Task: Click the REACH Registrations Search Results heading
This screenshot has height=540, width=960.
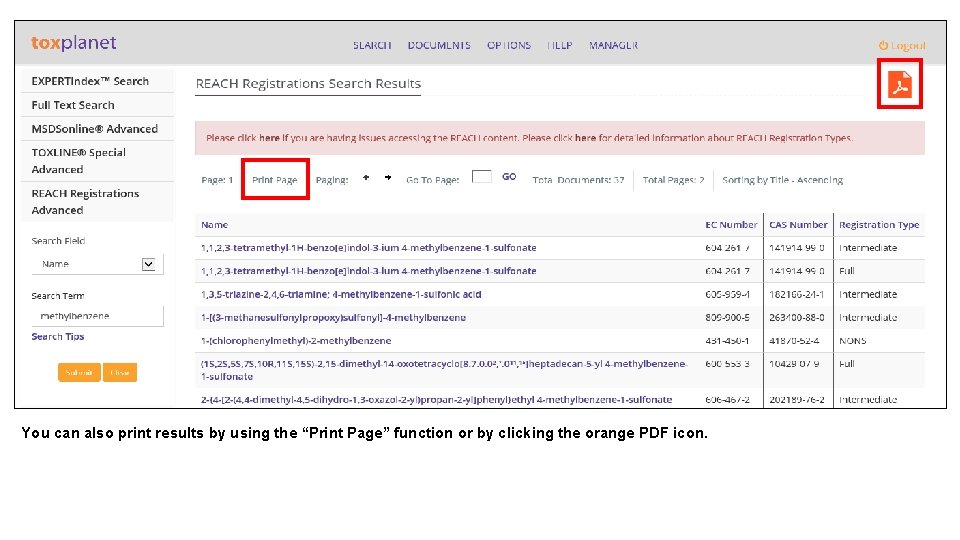Action: [x=308, y=83]
